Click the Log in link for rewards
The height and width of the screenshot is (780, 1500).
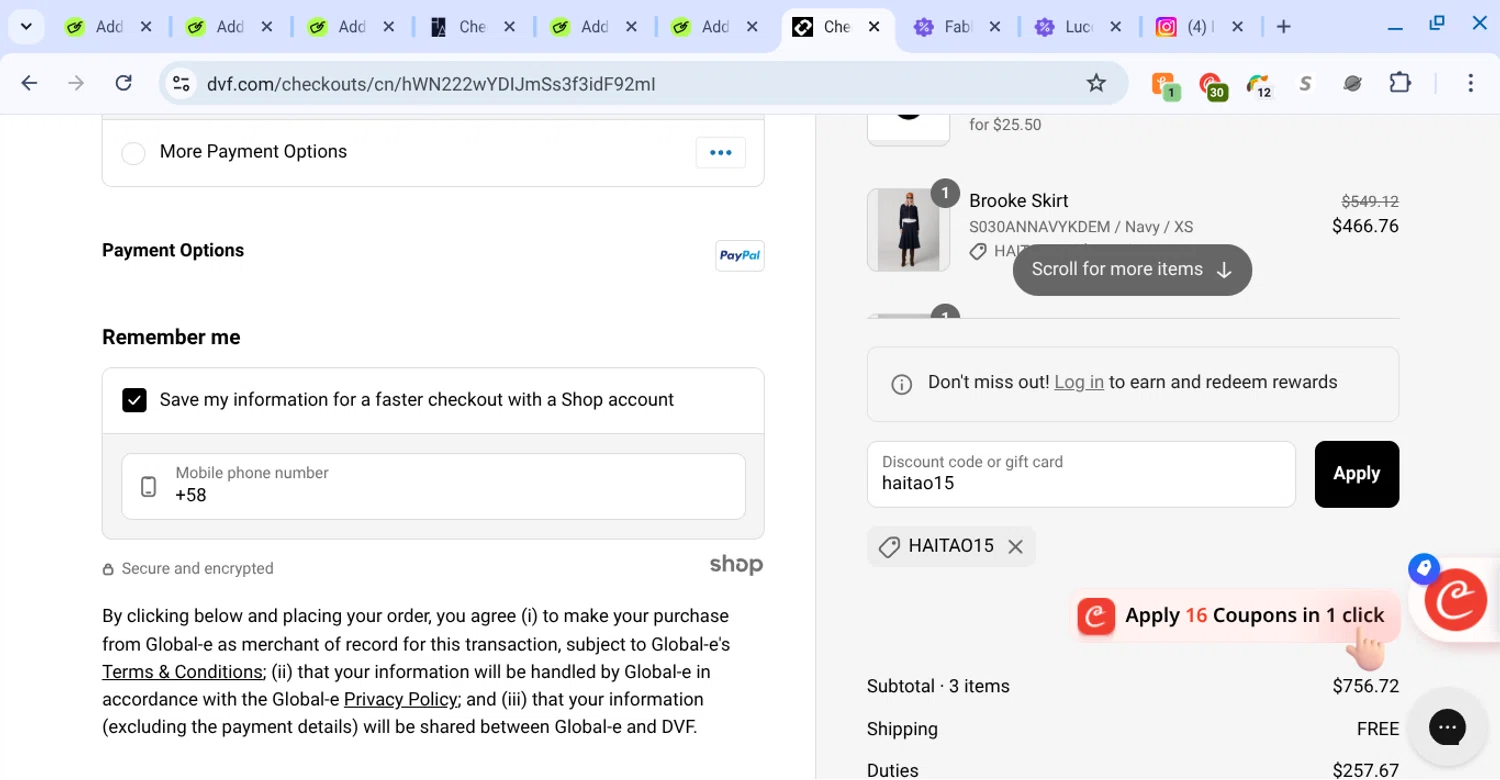coord(1079,382)
